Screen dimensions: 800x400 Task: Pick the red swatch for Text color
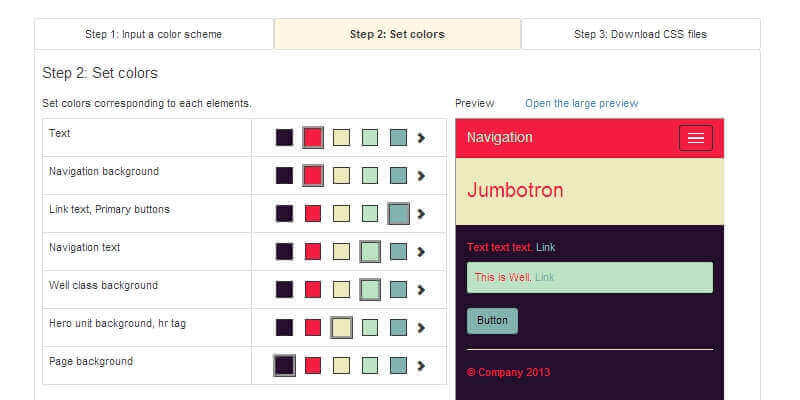[313, 137]
